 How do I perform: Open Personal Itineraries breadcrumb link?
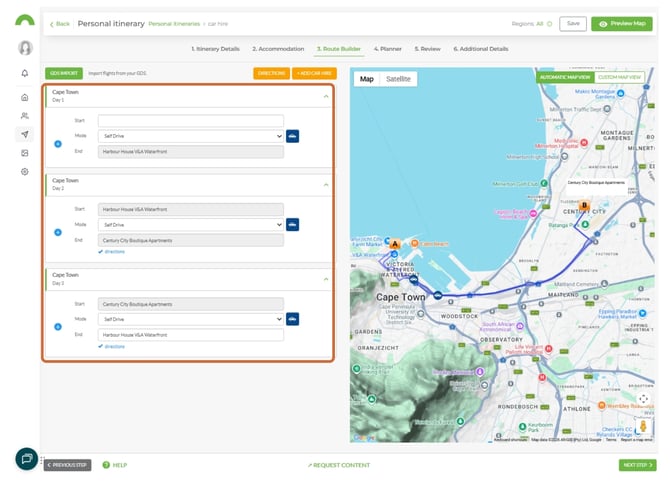(x=174, y=24)
